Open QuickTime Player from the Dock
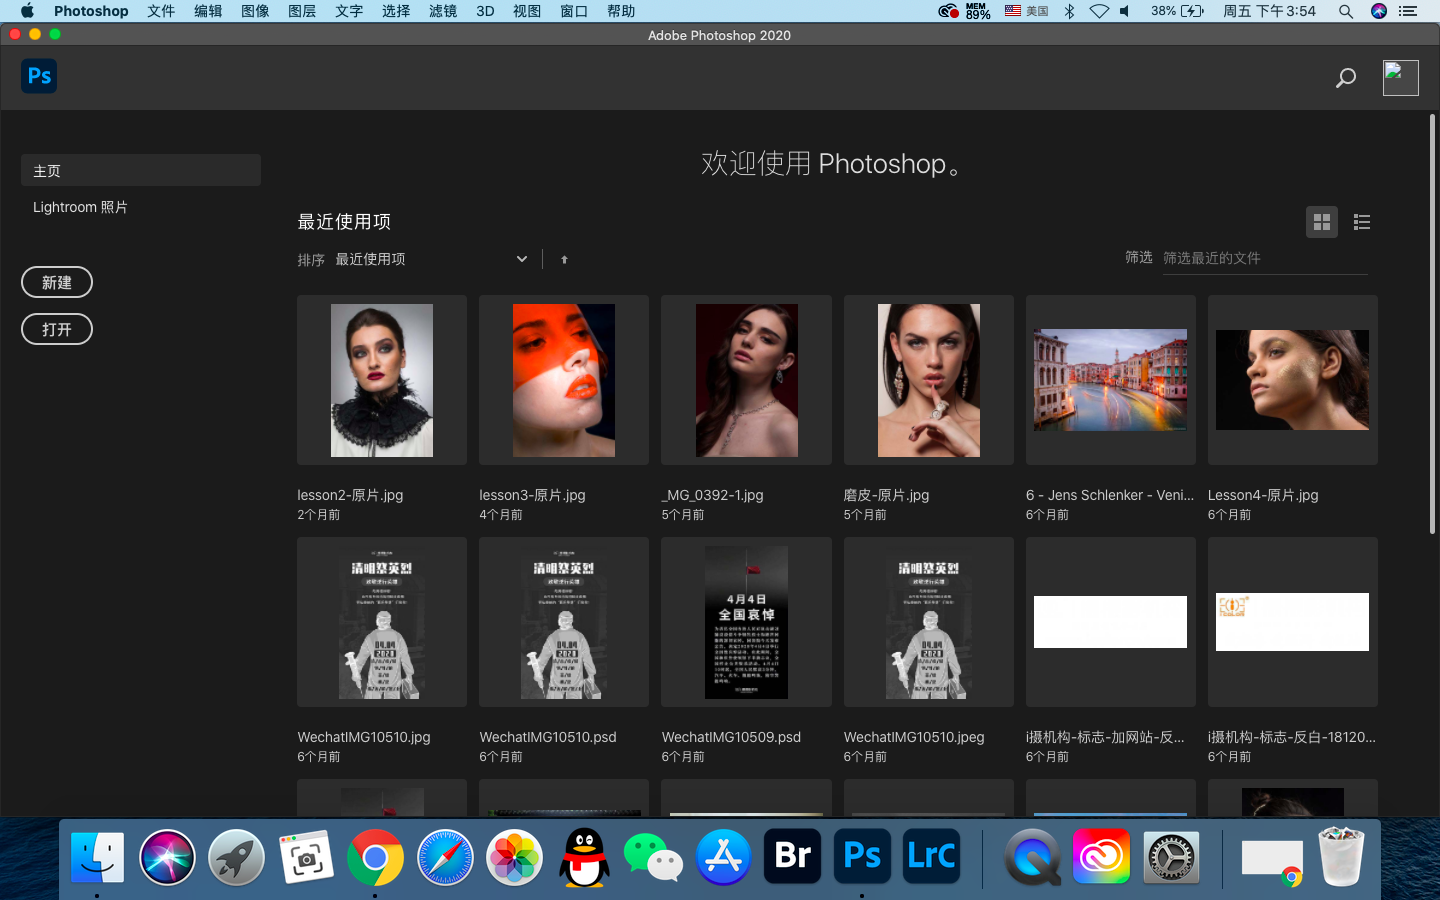Viewport: 1440px width, 900px height. [1033, 857]
